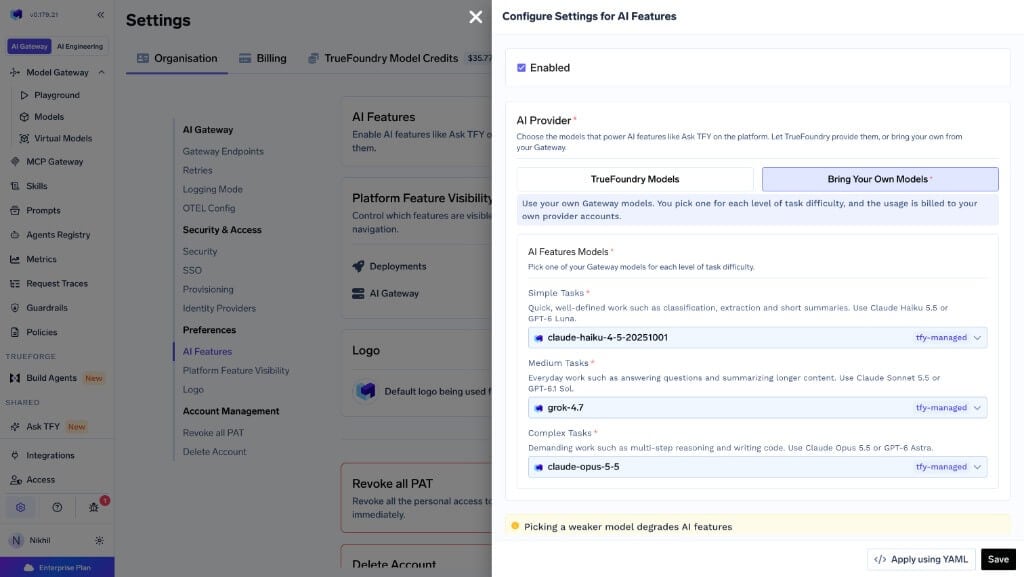The width and height of the screenshot is (1024, 577).
Task: Switch to the AI Engineering mode pill
Action: pyautogui.click(x=80, y=46)
